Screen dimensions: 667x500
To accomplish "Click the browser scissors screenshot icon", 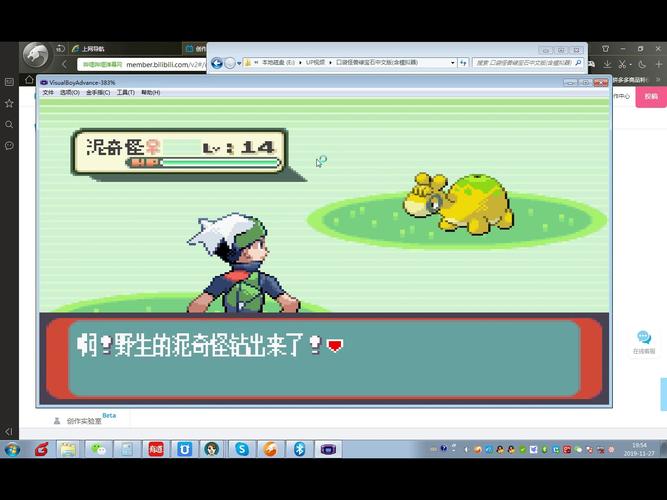I will point(622,64).
